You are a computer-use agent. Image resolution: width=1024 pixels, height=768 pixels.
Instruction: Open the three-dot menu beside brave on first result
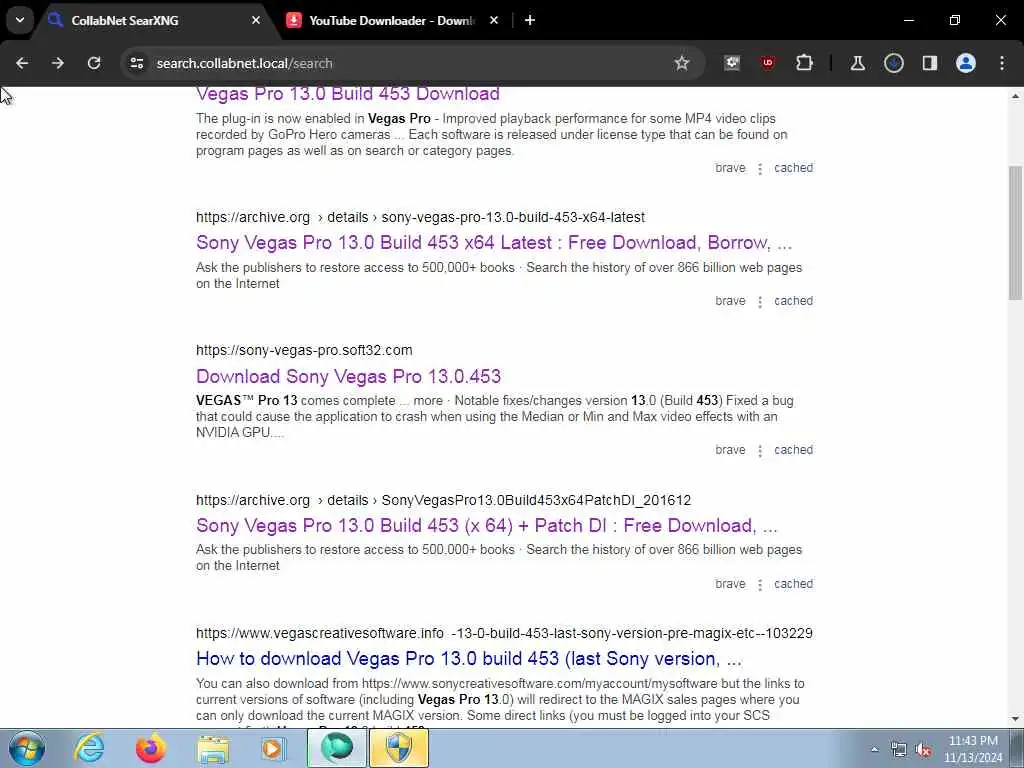tap(760, 169)
